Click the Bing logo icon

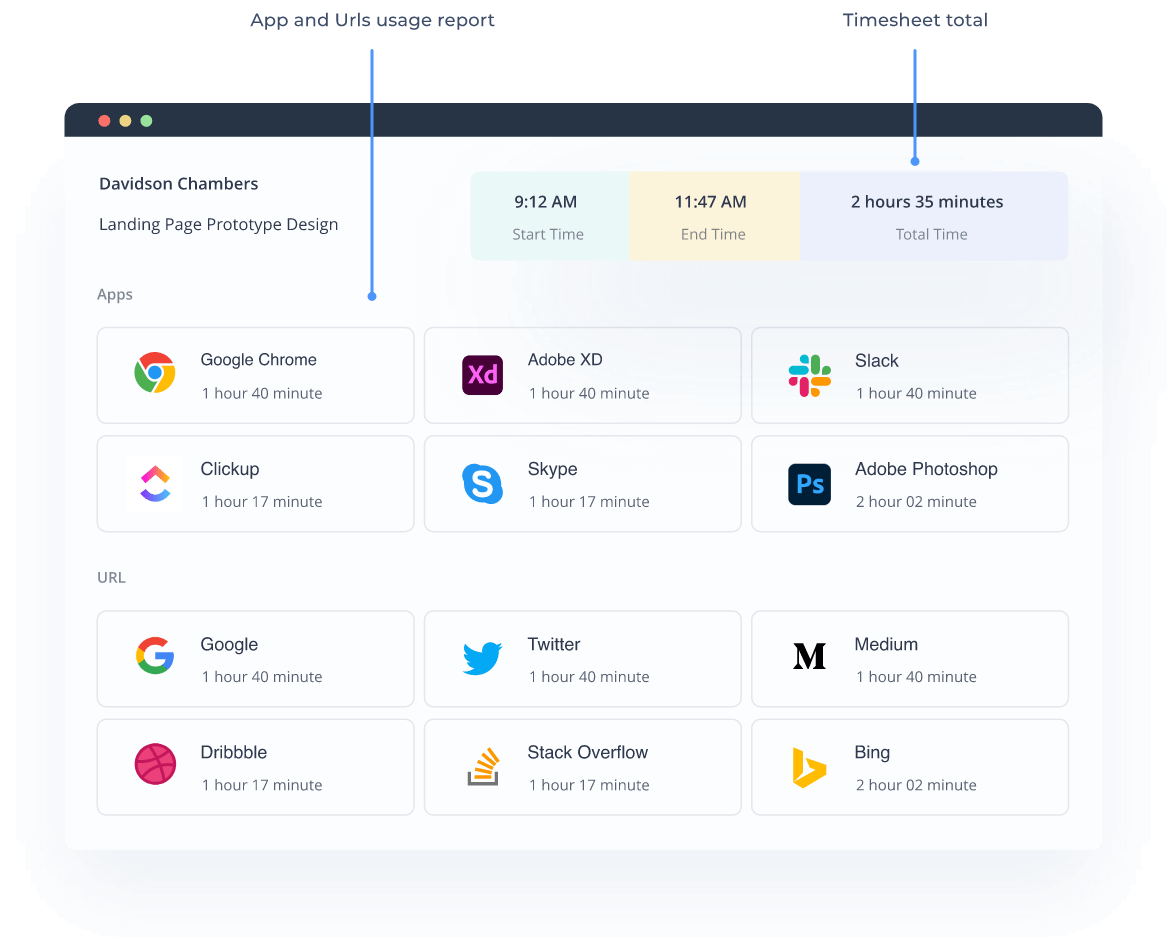[x=809, y=767]
